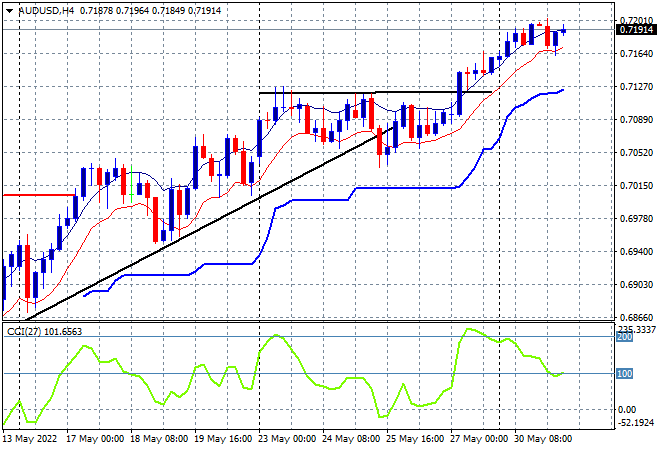Select the 13 May 2022 time label
Screen dimensions: 660x450
click(x=30, y=439)
